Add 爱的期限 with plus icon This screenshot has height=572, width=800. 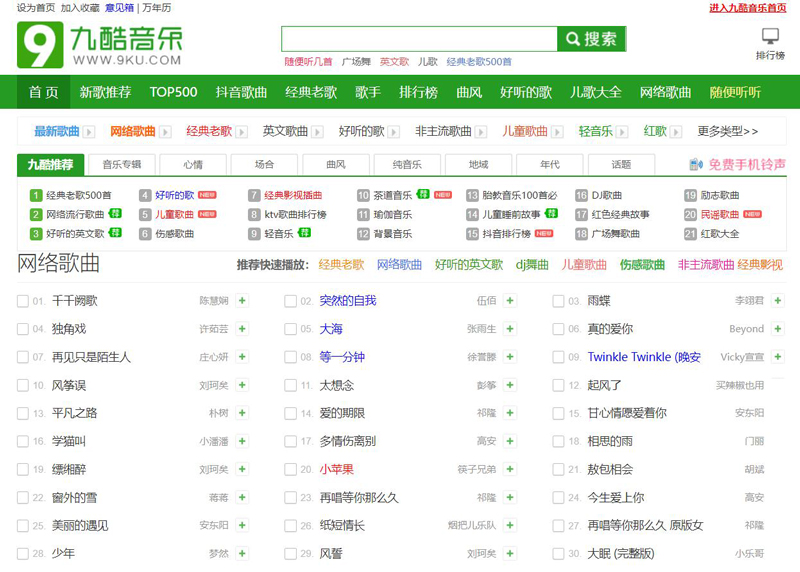pyautogui.click(x=510, y=413)
